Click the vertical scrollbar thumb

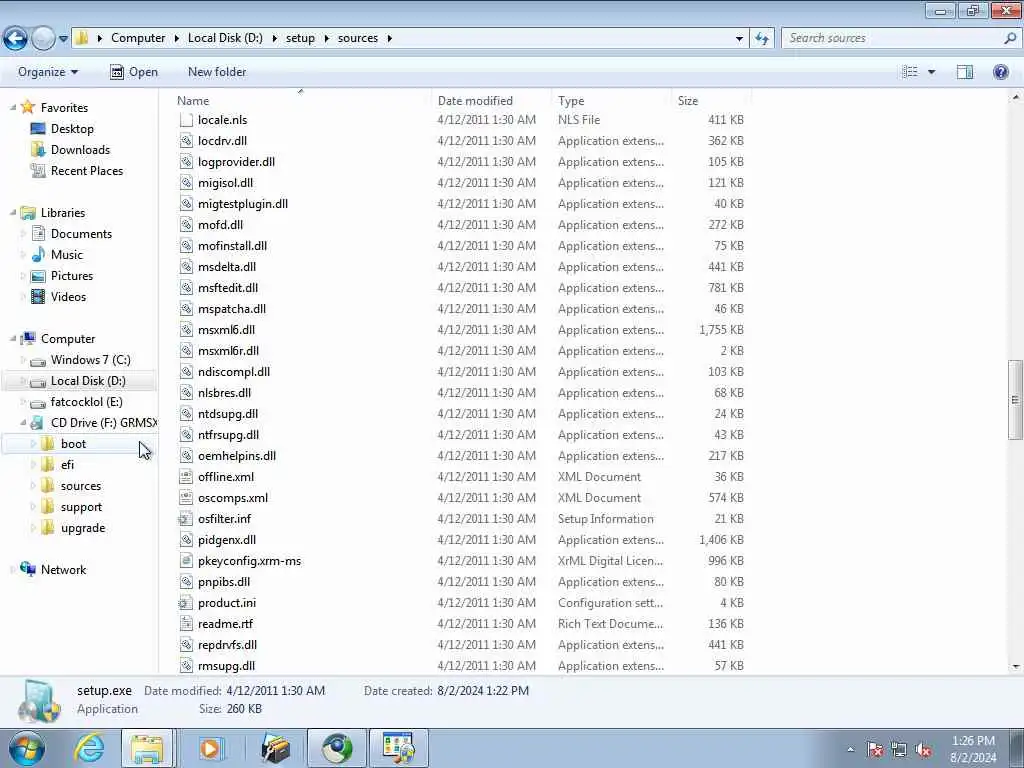(x=1016, y=400)
